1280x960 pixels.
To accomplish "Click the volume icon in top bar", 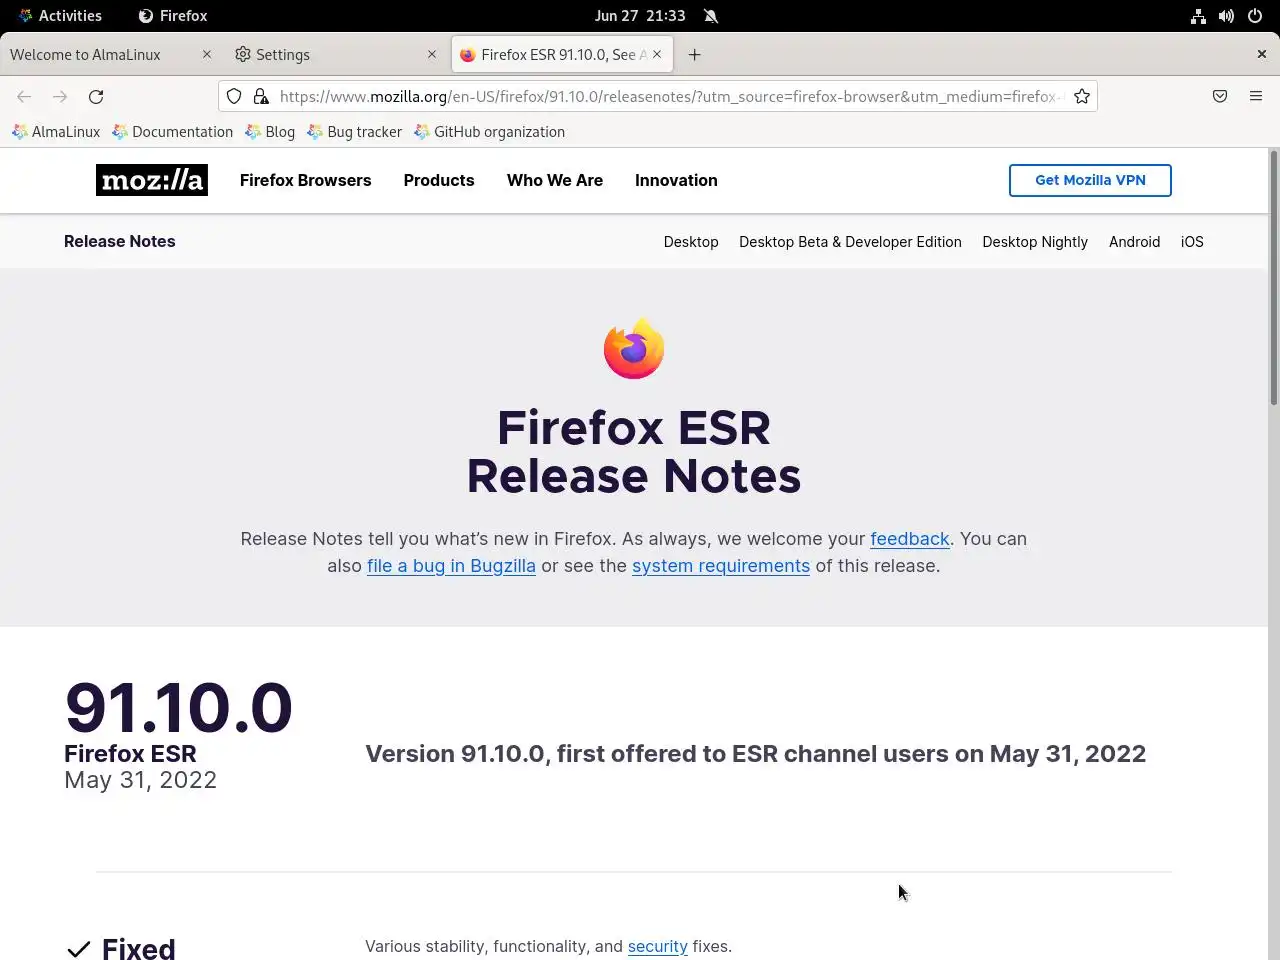I will click(1226, 16).
